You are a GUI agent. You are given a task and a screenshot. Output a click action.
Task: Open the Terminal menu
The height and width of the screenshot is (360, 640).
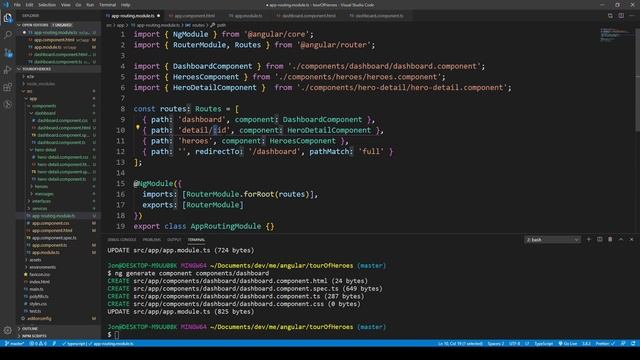[107, 5]
